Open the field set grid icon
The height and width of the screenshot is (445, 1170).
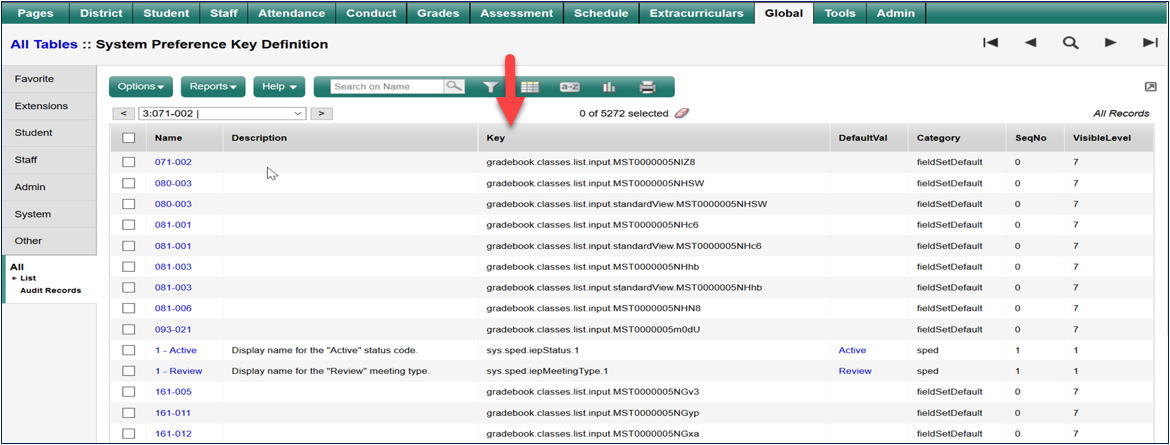pyautogui.click(x=529, y=87)
